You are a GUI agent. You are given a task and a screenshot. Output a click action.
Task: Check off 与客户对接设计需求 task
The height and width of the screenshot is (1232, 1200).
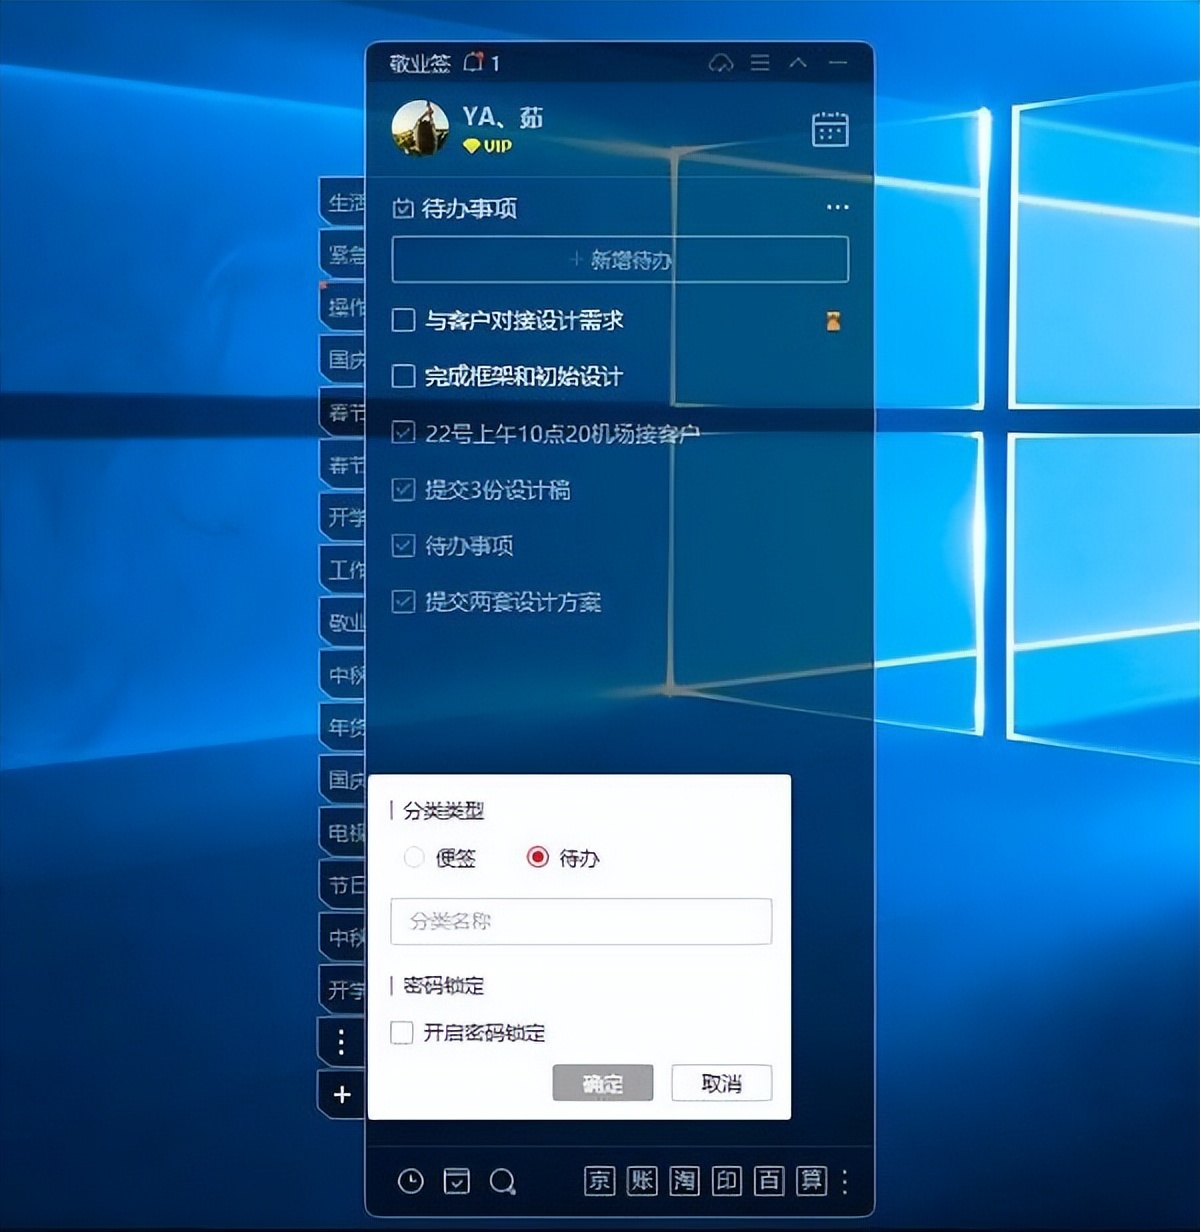[403, 320]
